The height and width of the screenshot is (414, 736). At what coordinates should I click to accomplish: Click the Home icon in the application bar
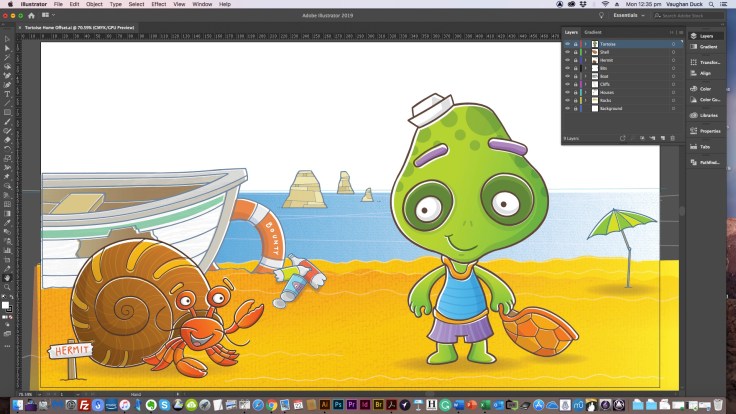point(30,16)
